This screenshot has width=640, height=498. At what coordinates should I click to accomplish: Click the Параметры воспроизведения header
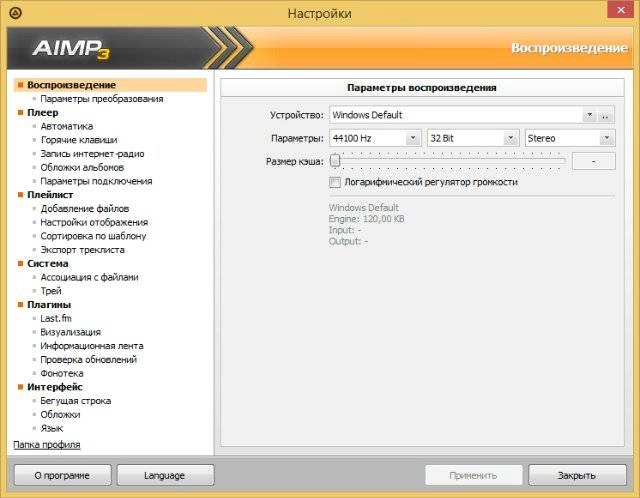pos(422,88)
